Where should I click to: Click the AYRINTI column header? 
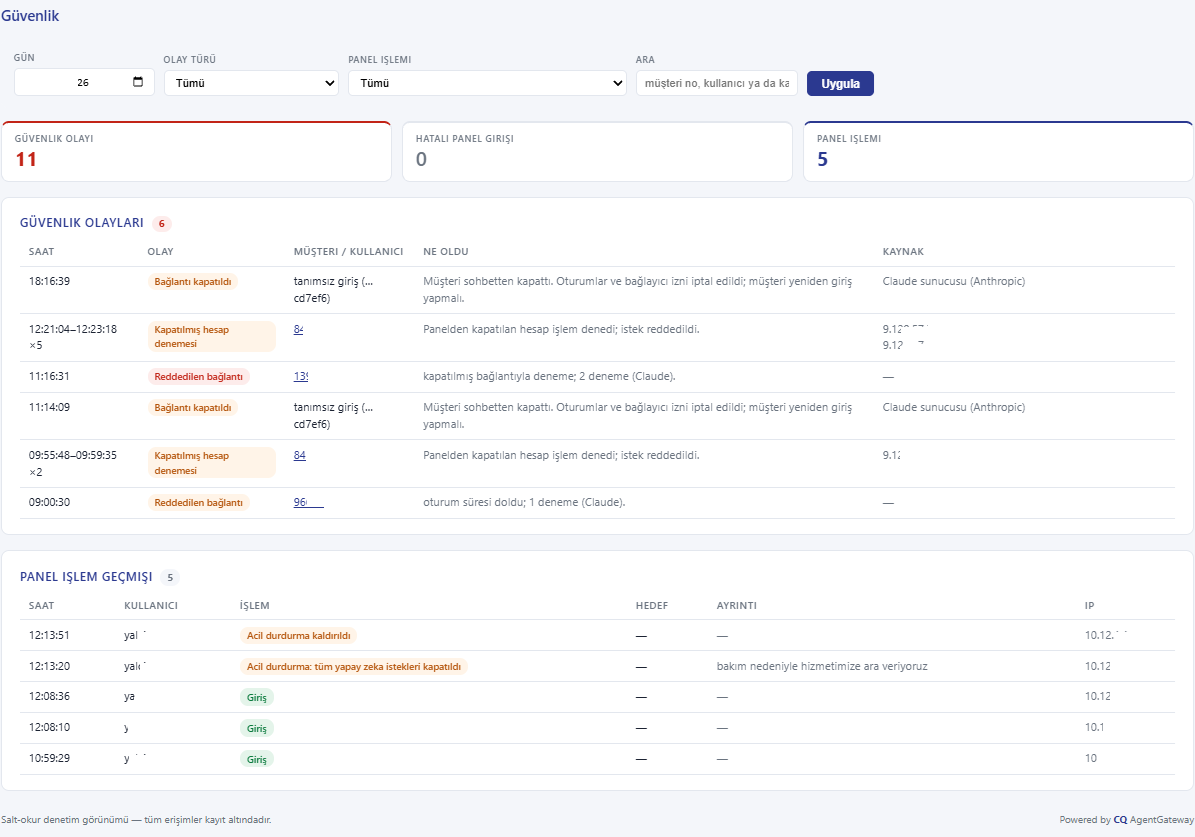[x=736, y=606]
